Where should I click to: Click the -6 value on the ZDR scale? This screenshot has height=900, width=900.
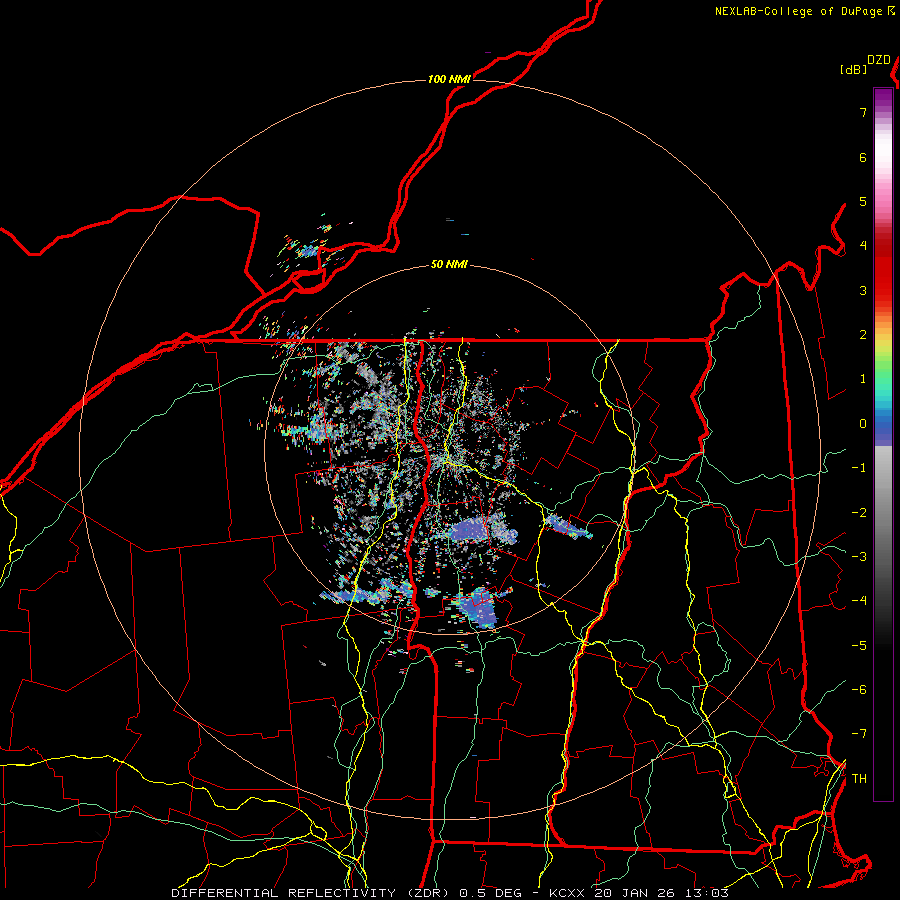tap(859, 690)
